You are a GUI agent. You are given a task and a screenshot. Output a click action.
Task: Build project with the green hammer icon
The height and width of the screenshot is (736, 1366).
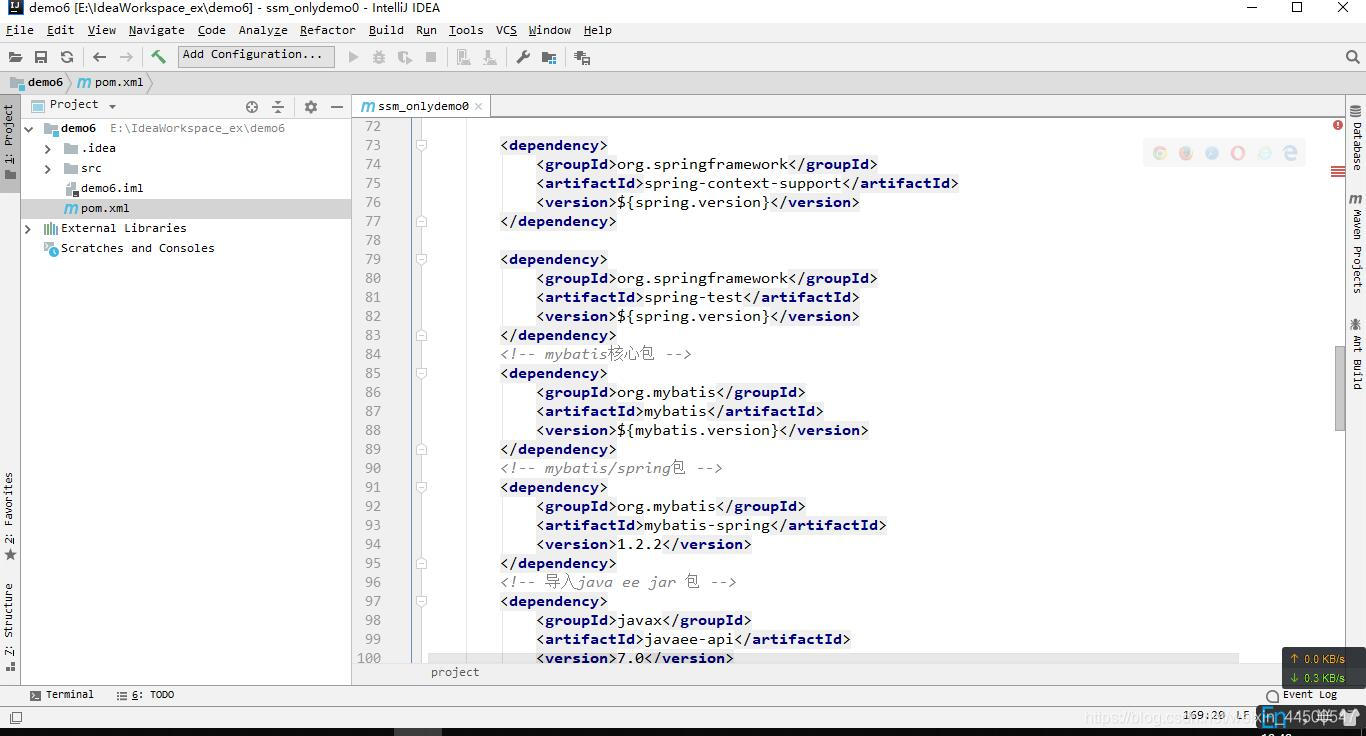pyautogui.click(x=158, y=57)
